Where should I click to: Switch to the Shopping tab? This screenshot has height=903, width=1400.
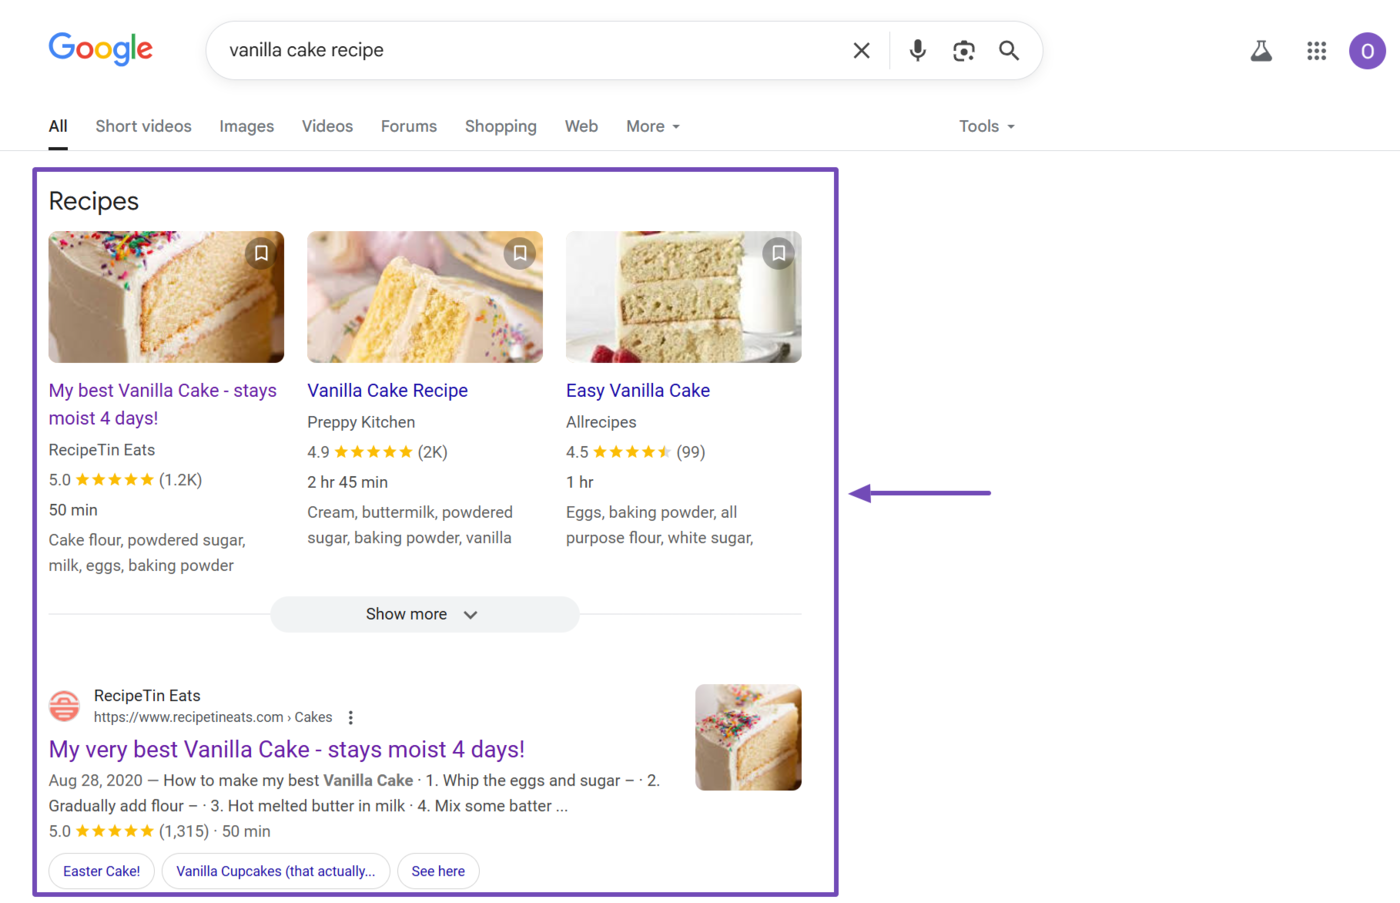click(x=500, y=126)
